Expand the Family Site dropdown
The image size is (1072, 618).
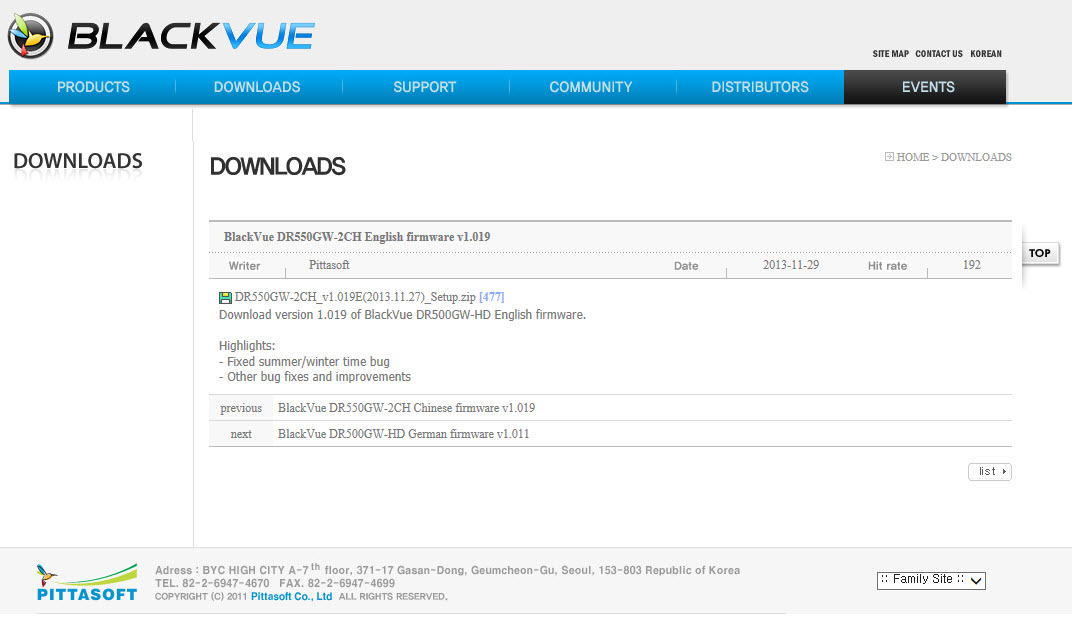coord(931,580)
